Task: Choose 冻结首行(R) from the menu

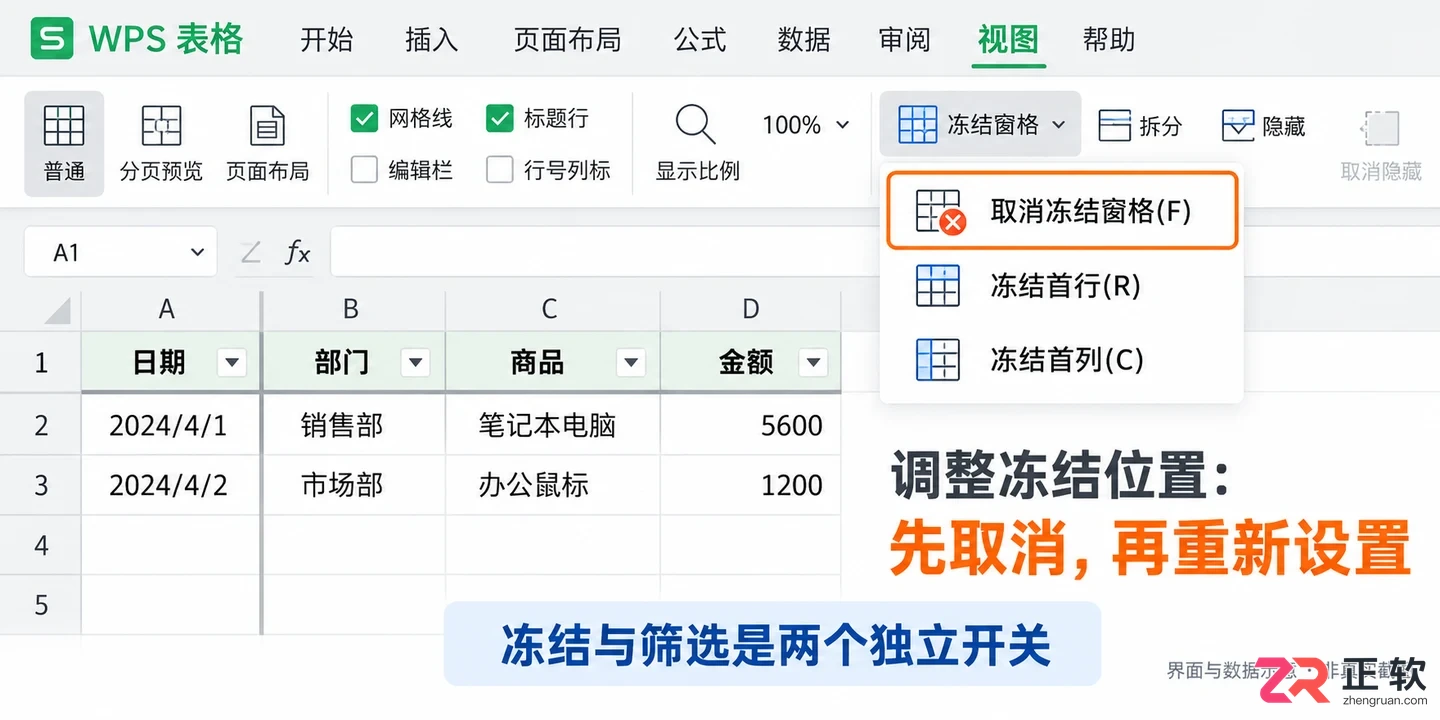Action: 1062,286
